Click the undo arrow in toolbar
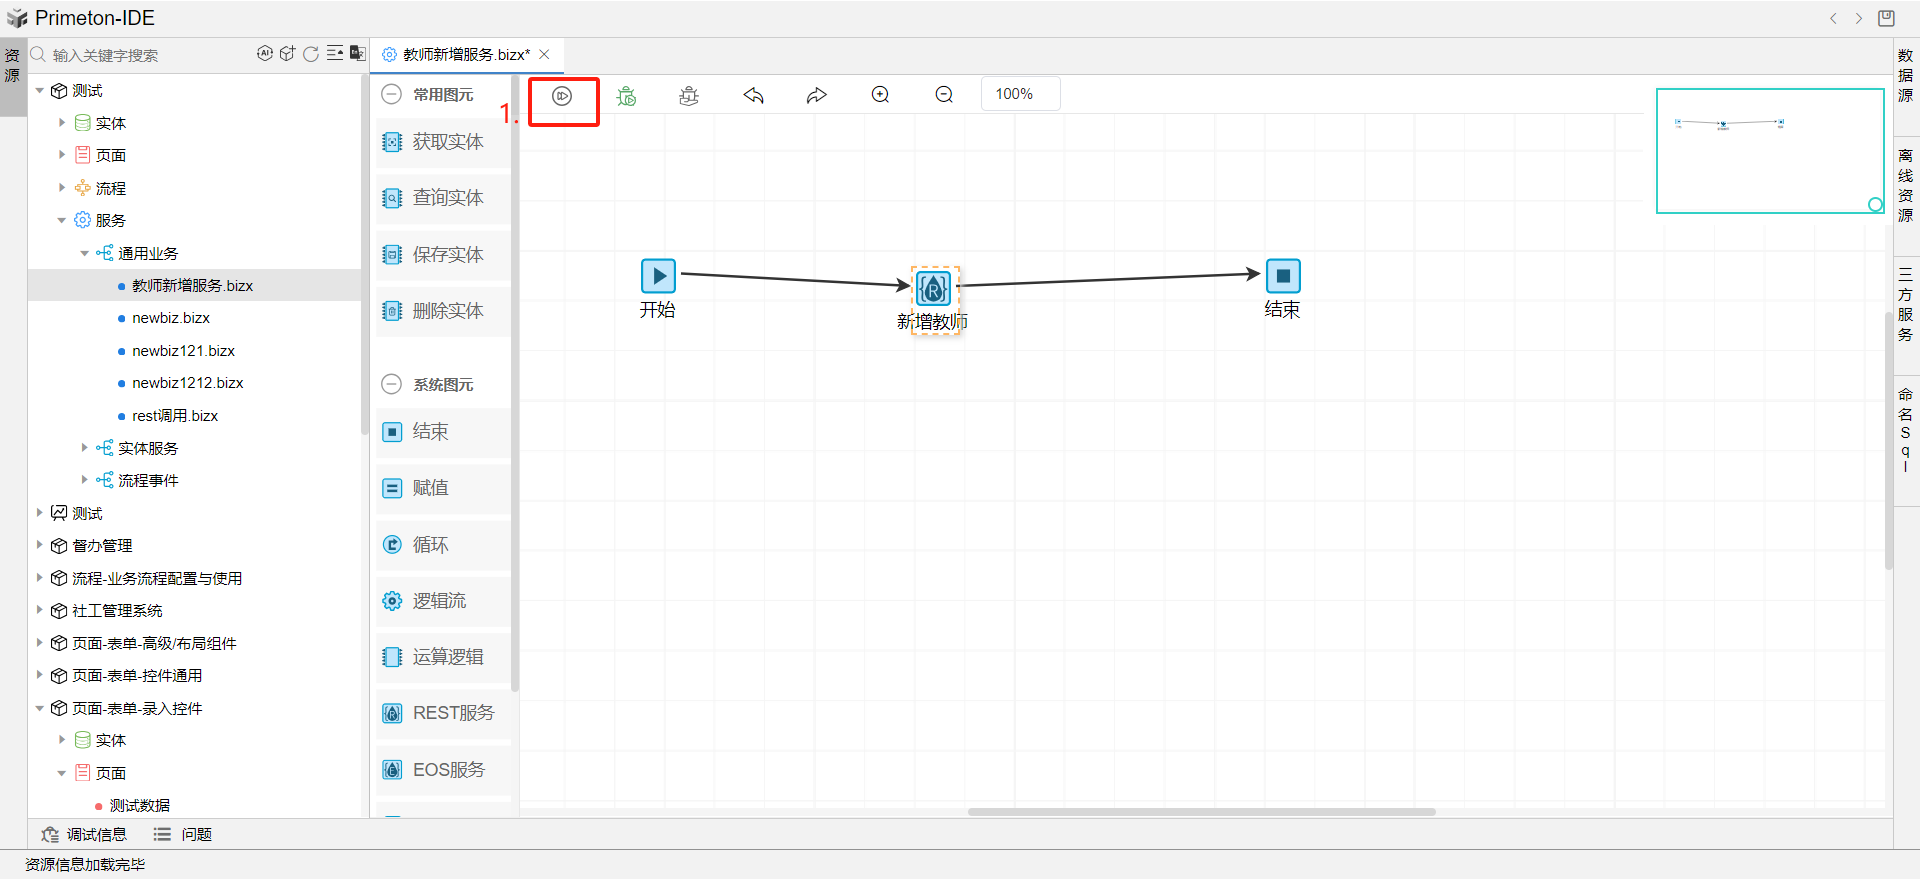This screenshot has width=1920, height=880. pyautogui.click(x=753, y=96)
